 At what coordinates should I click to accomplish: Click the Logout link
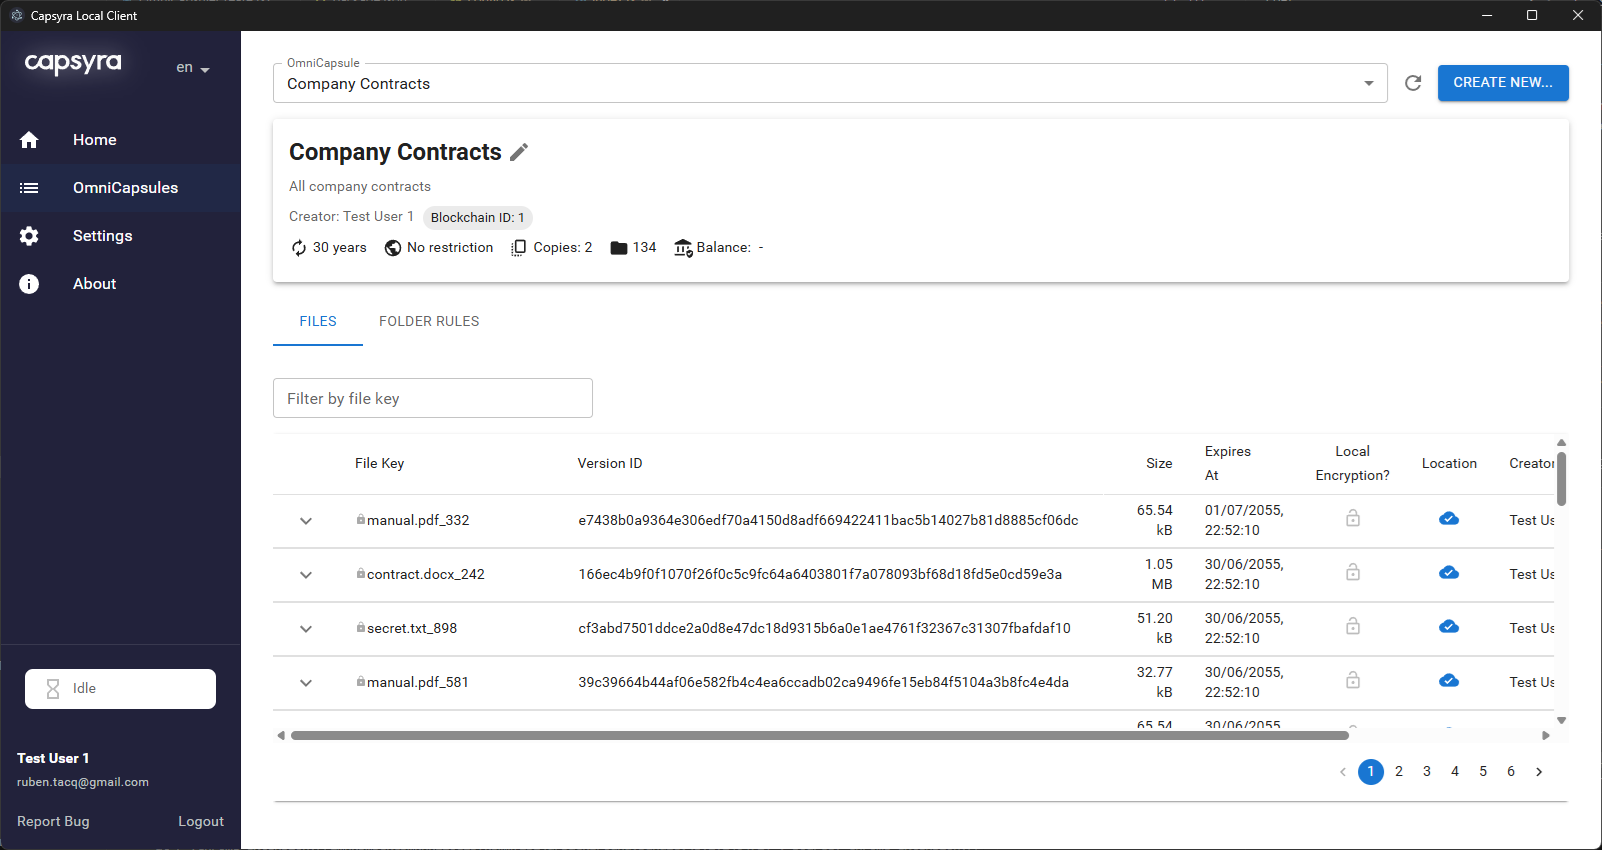pyautogui.click(x=201, y=822)
